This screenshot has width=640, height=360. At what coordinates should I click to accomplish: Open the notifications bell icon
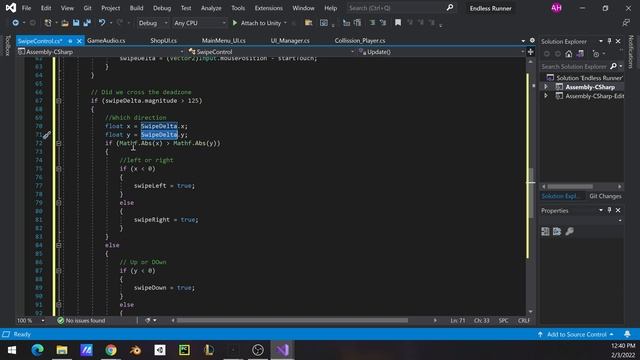click(x=627, y=334)
